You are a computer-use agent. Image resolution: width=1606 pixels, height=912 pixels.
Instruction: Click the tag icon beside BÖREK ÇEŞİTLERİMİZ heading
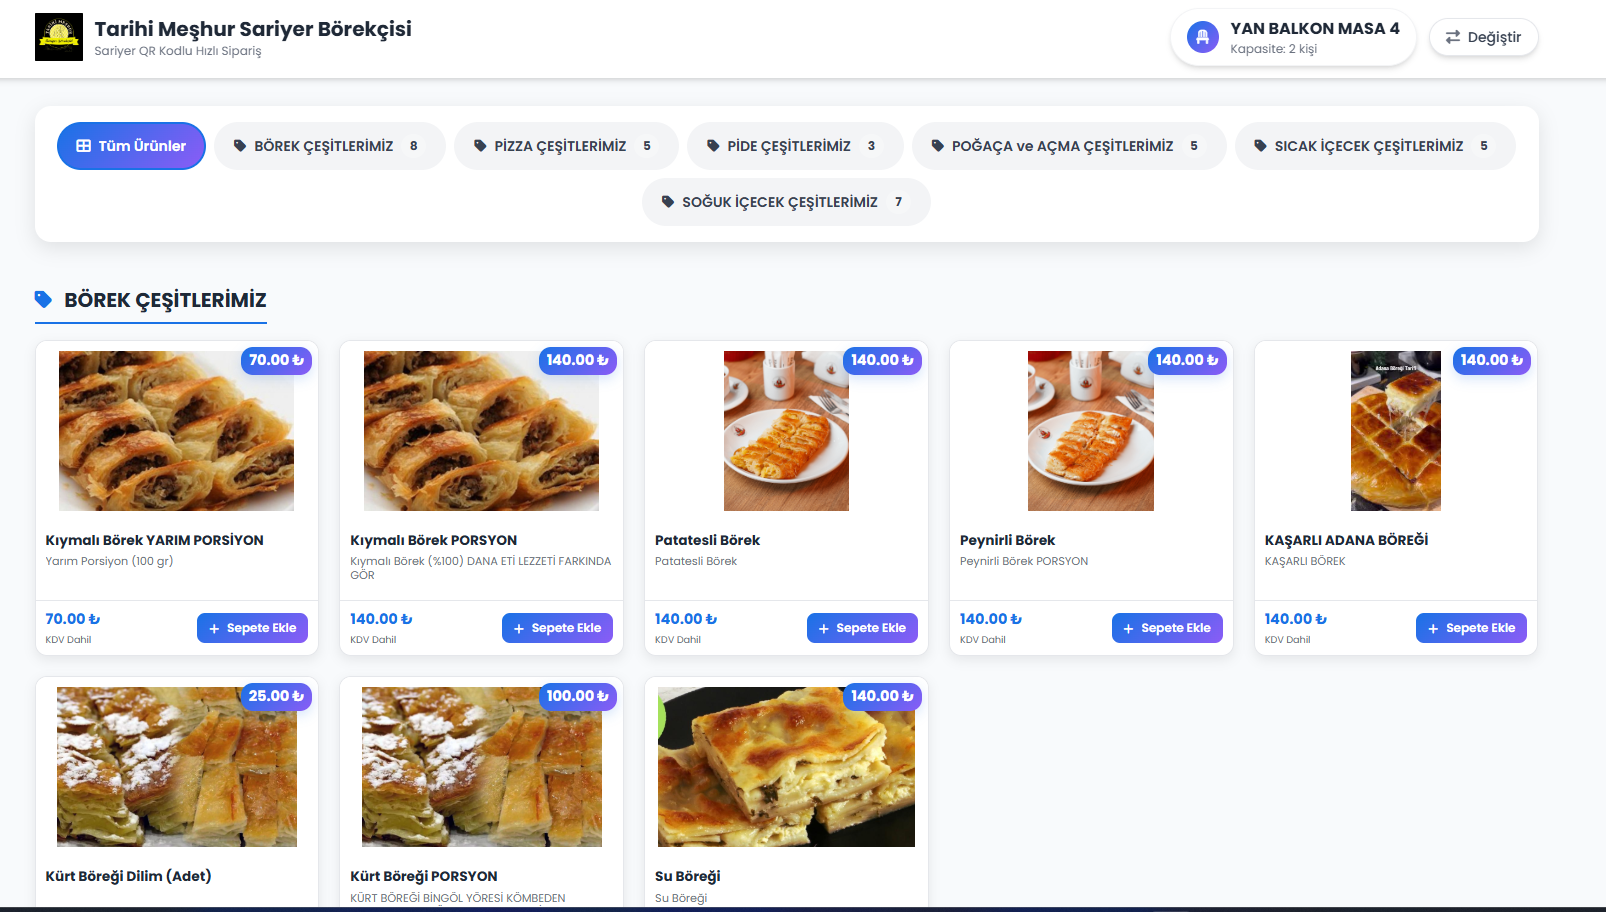click(x=43, y=299)
